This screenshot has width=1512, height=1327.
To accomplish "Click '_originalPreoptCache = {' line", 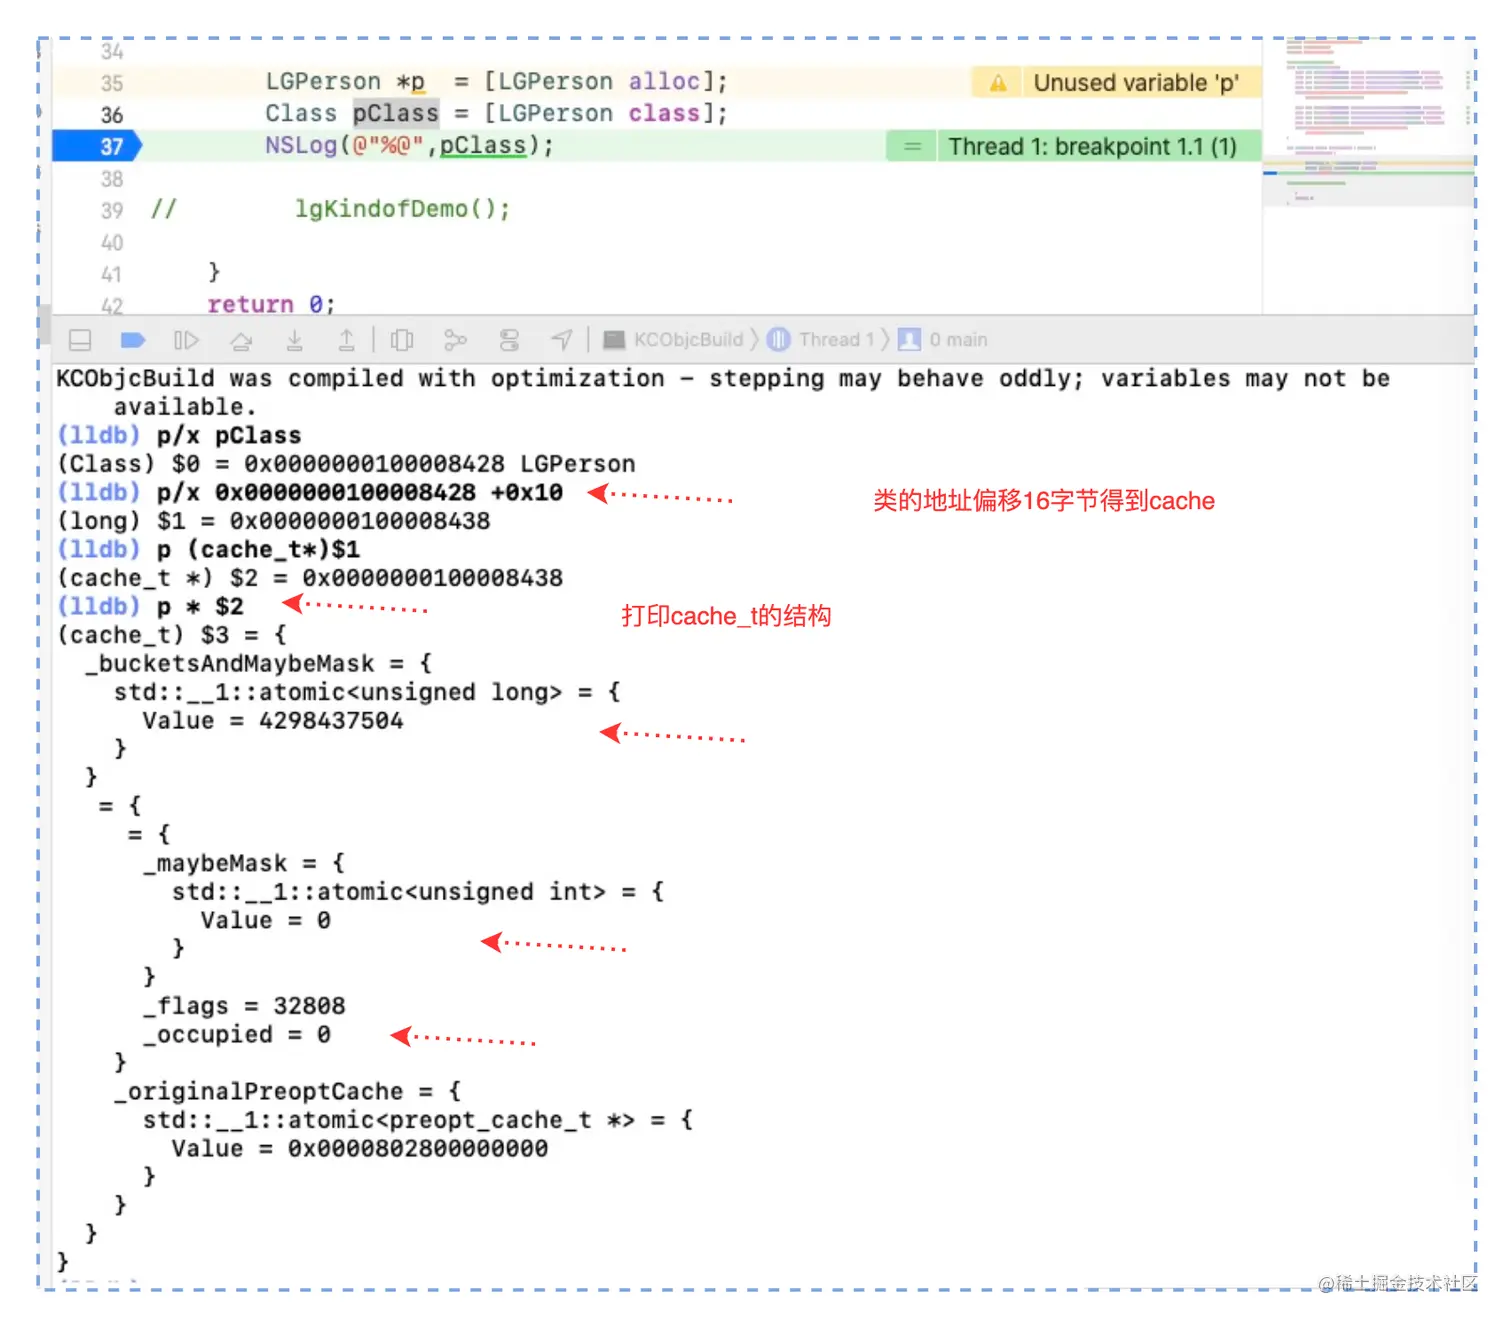I will click(x=287, y=1091).
